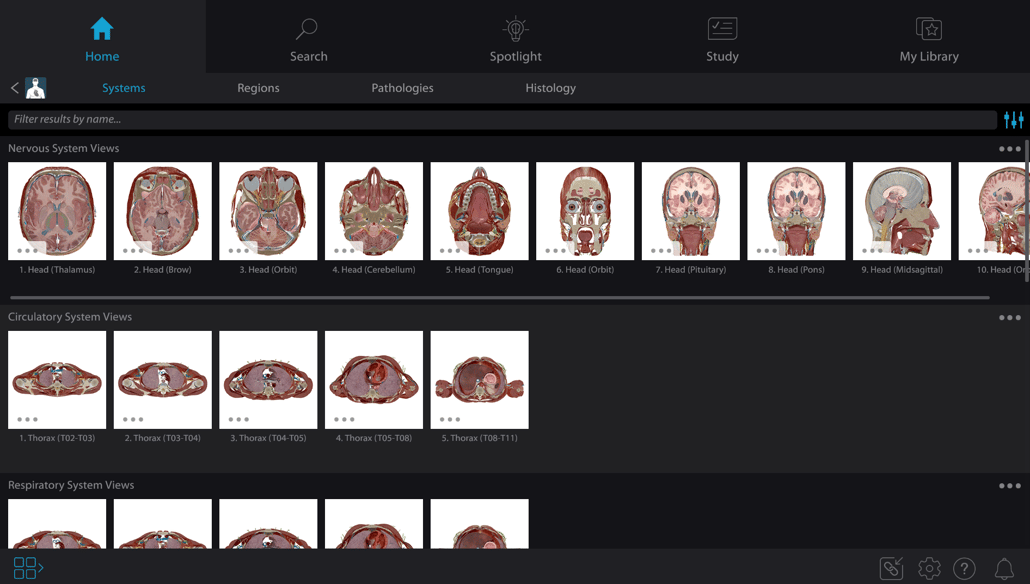Open the filter options sliders icon
This screenshot has width=1030, height=584.
pyautogui.click(x=1013, y=119)
